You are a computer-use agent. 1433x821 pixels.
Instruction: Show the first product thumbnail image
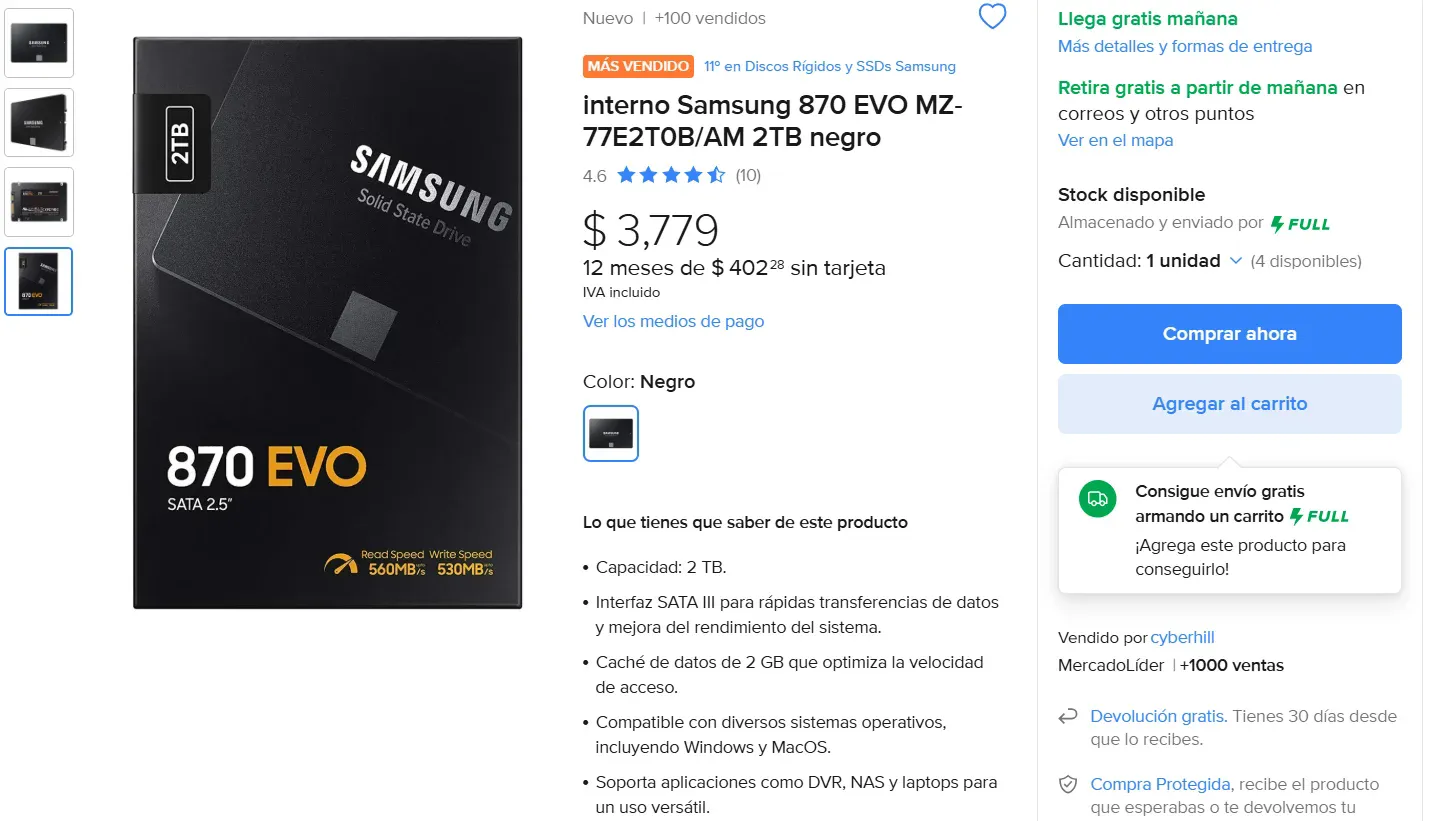(x=39, y=43)
